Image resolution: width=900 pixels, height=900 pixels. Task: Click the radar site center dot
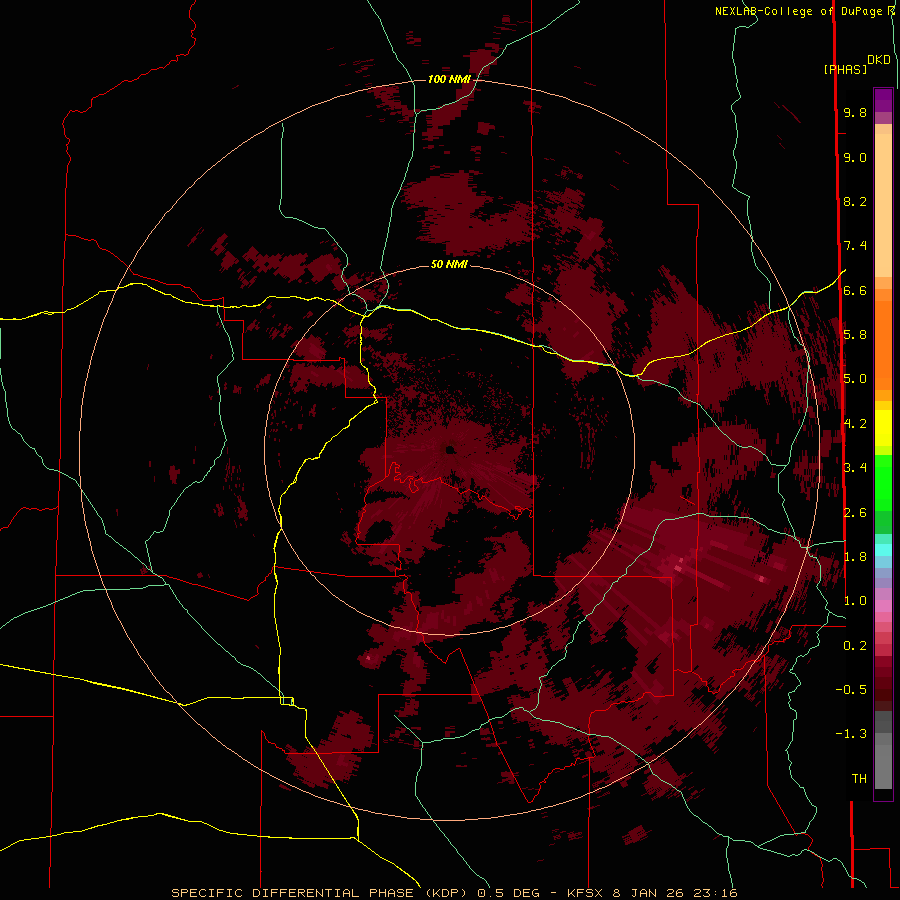tap(450, 450)
